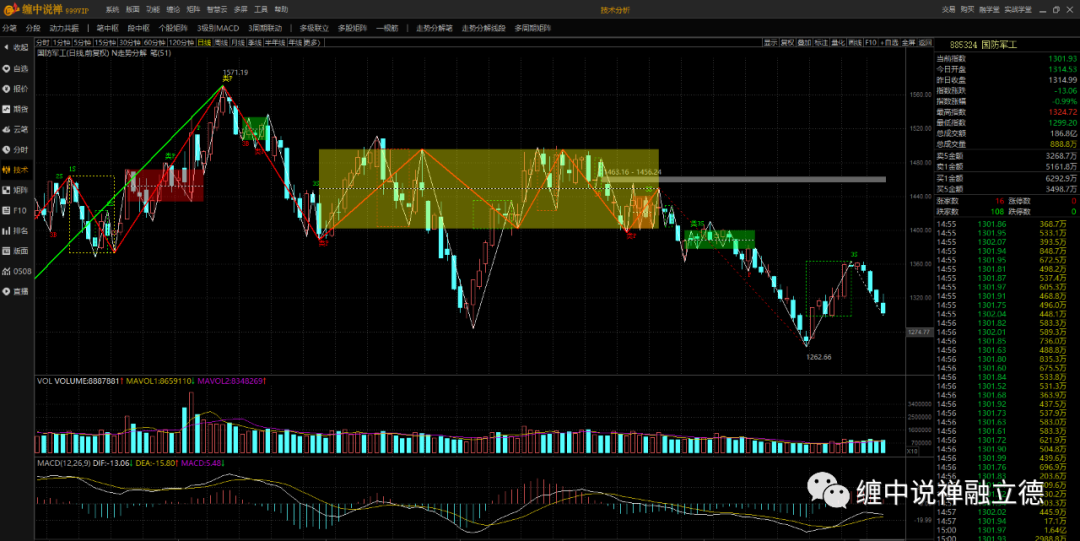Open the 帮助 menu
1080x541 pixels.
point(281,10)
